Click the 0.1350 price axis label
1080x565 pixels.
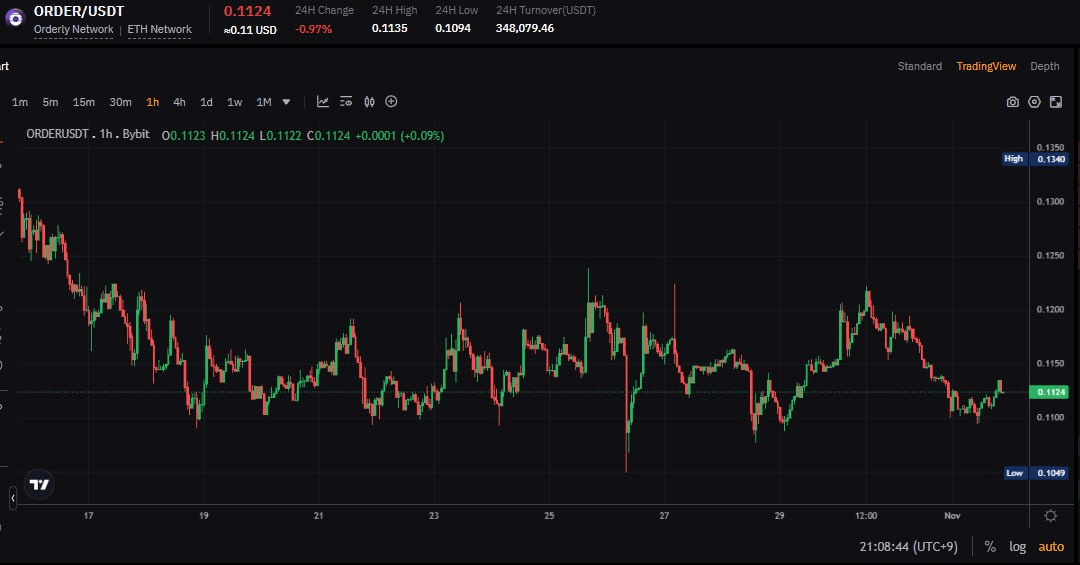1050,147
